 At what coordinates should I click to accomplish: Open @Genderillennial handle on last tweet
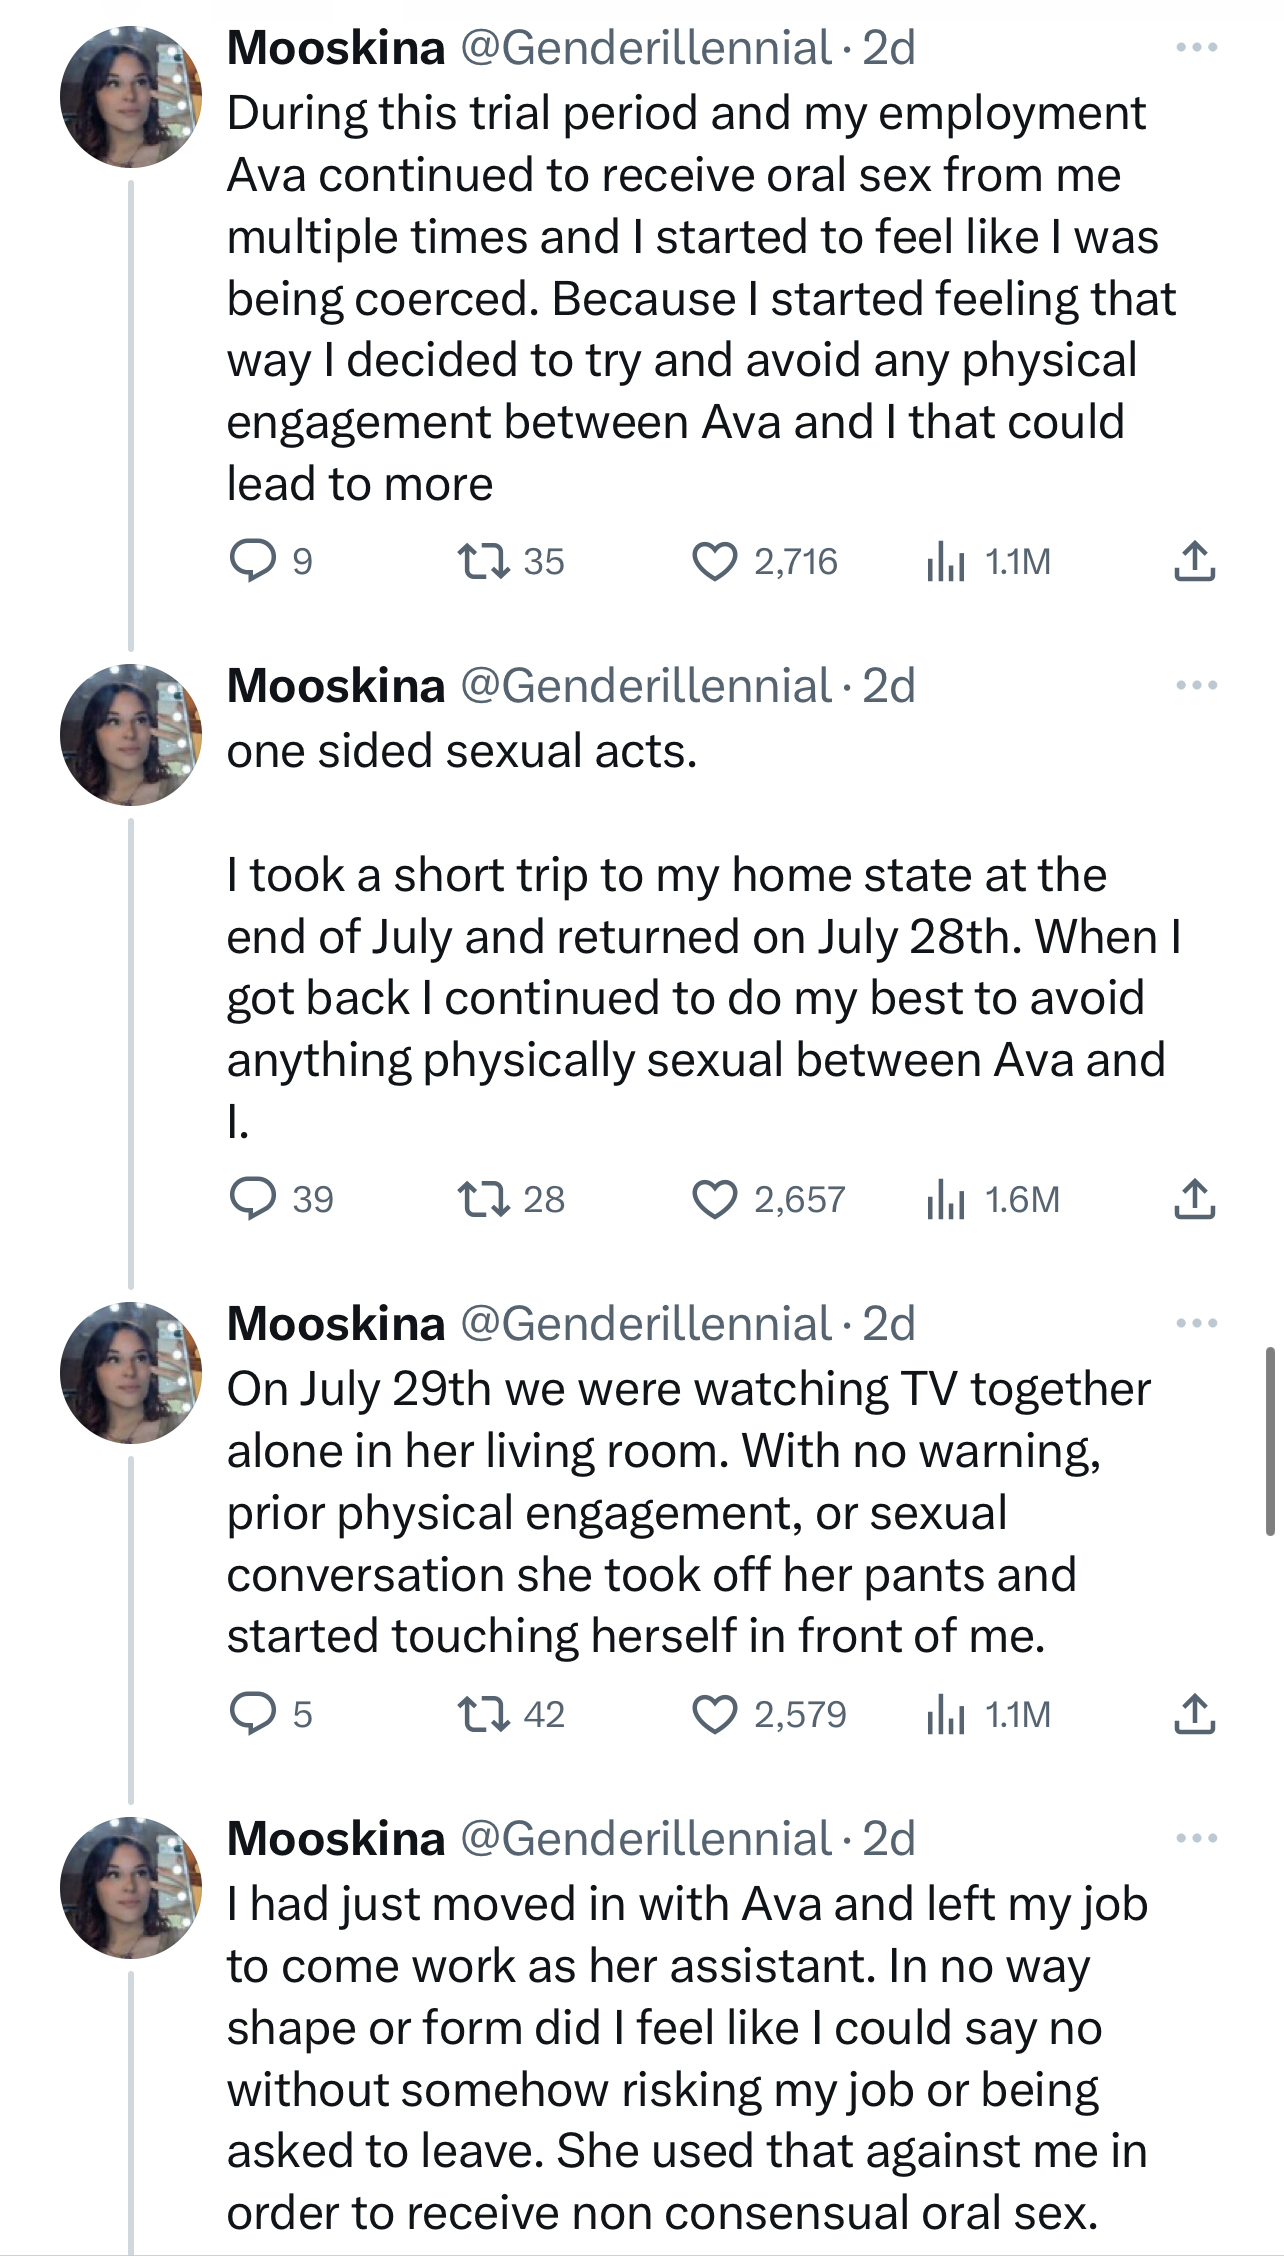pyautogui.click(x=645, y=1838)
